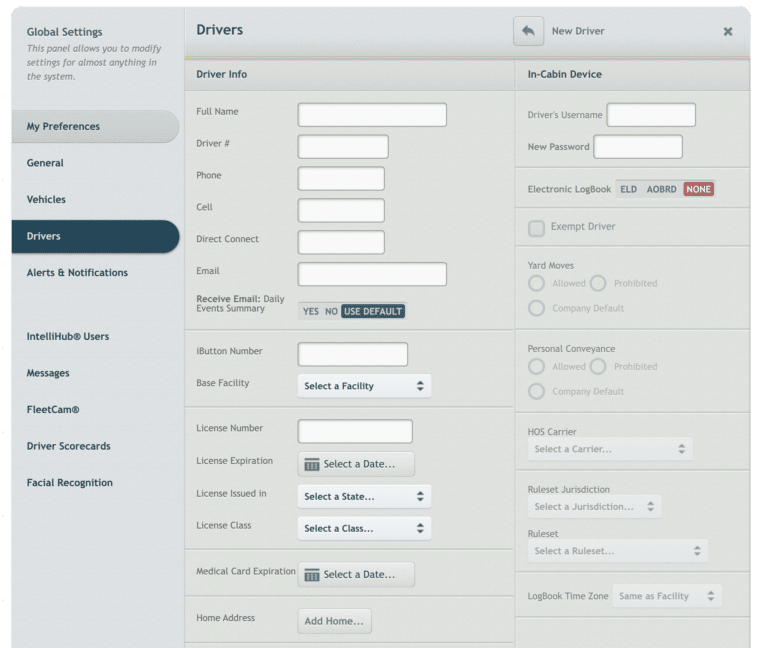Open the Select a Class dropdown
This screenshot has height=648, width=768.
pos(364,528)
